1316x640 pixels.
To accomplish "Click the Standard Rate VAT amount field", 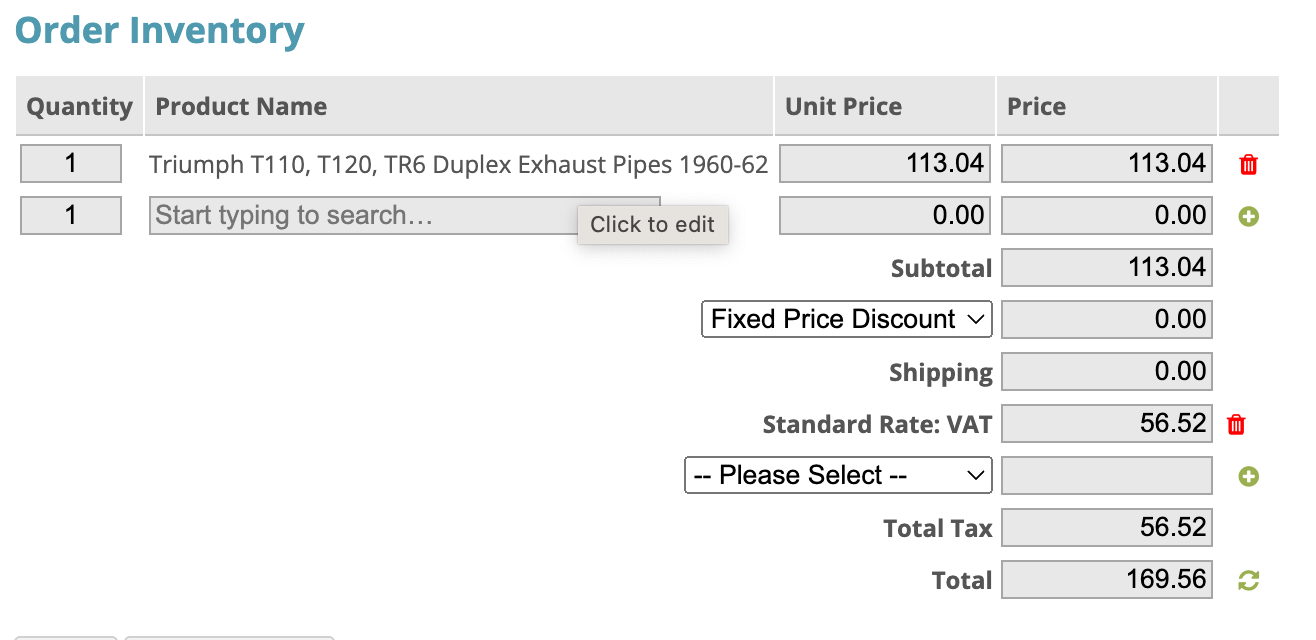I will [1106, 424].
